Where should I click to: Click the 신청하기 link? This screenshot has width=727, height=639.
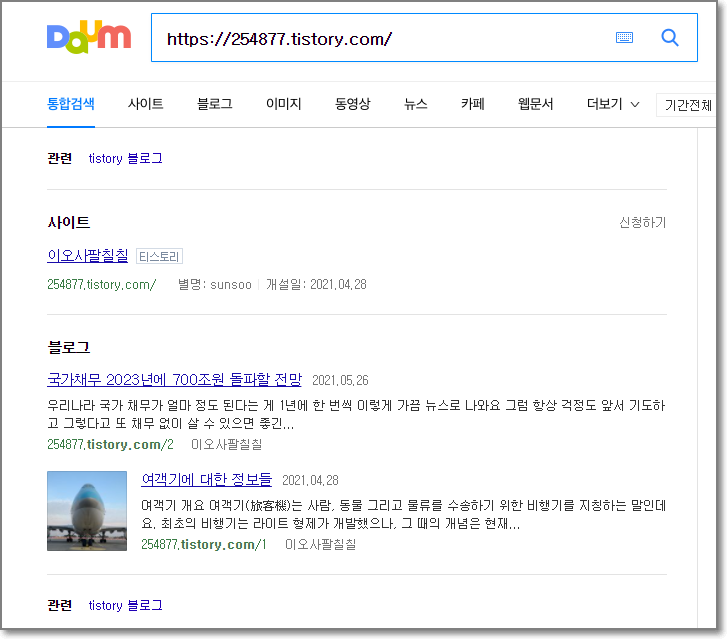[x=643, y=223]
